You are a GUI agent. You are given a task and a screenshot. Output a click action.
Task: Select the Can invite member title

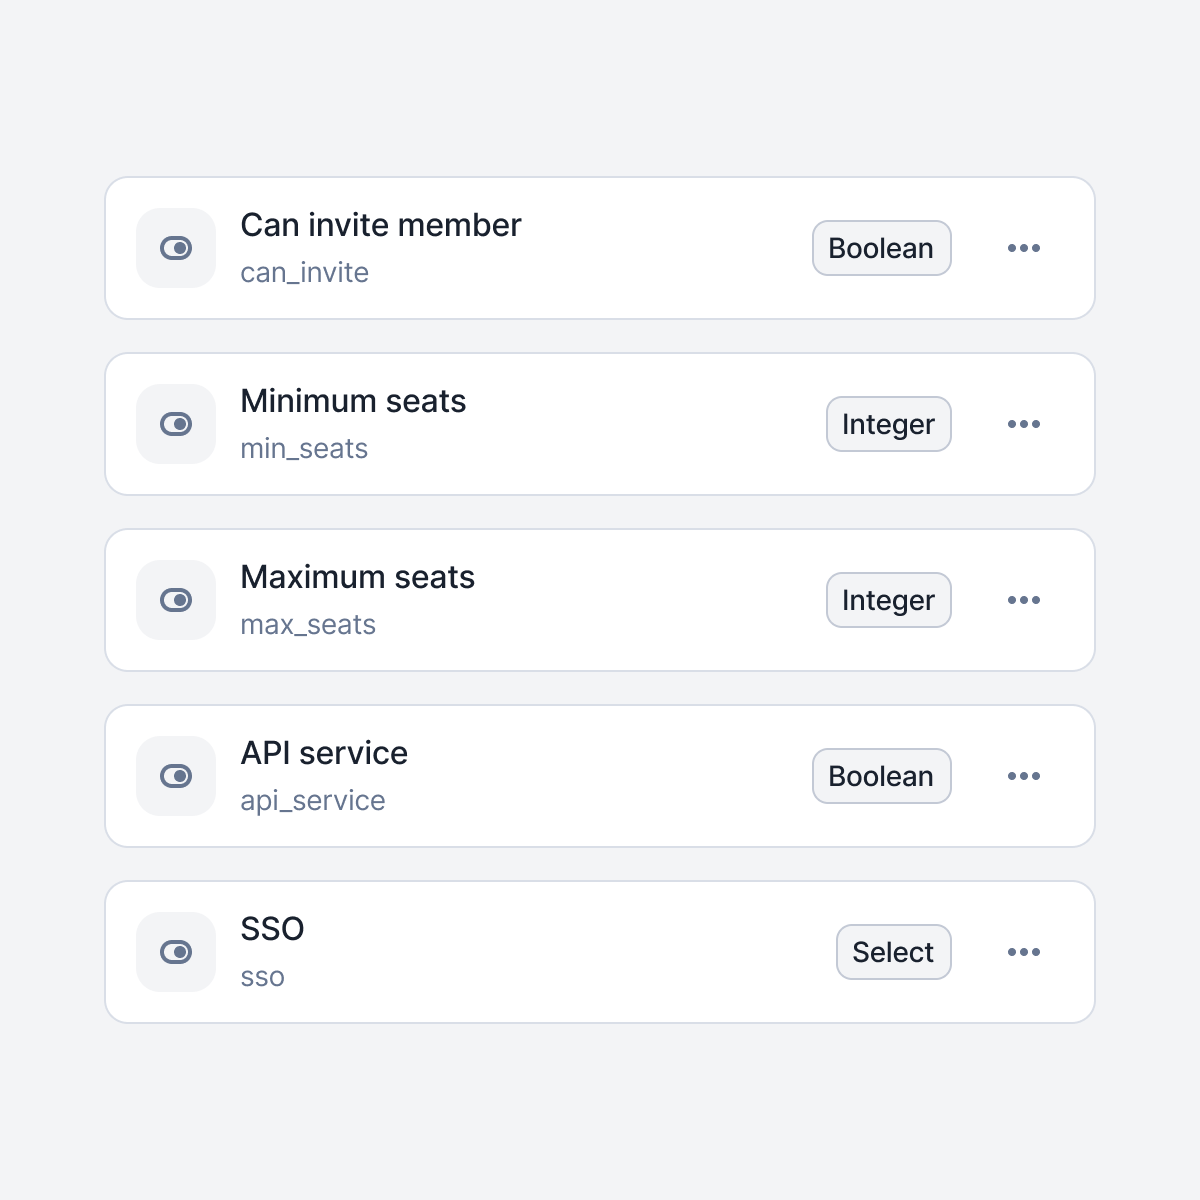(380, 225)
